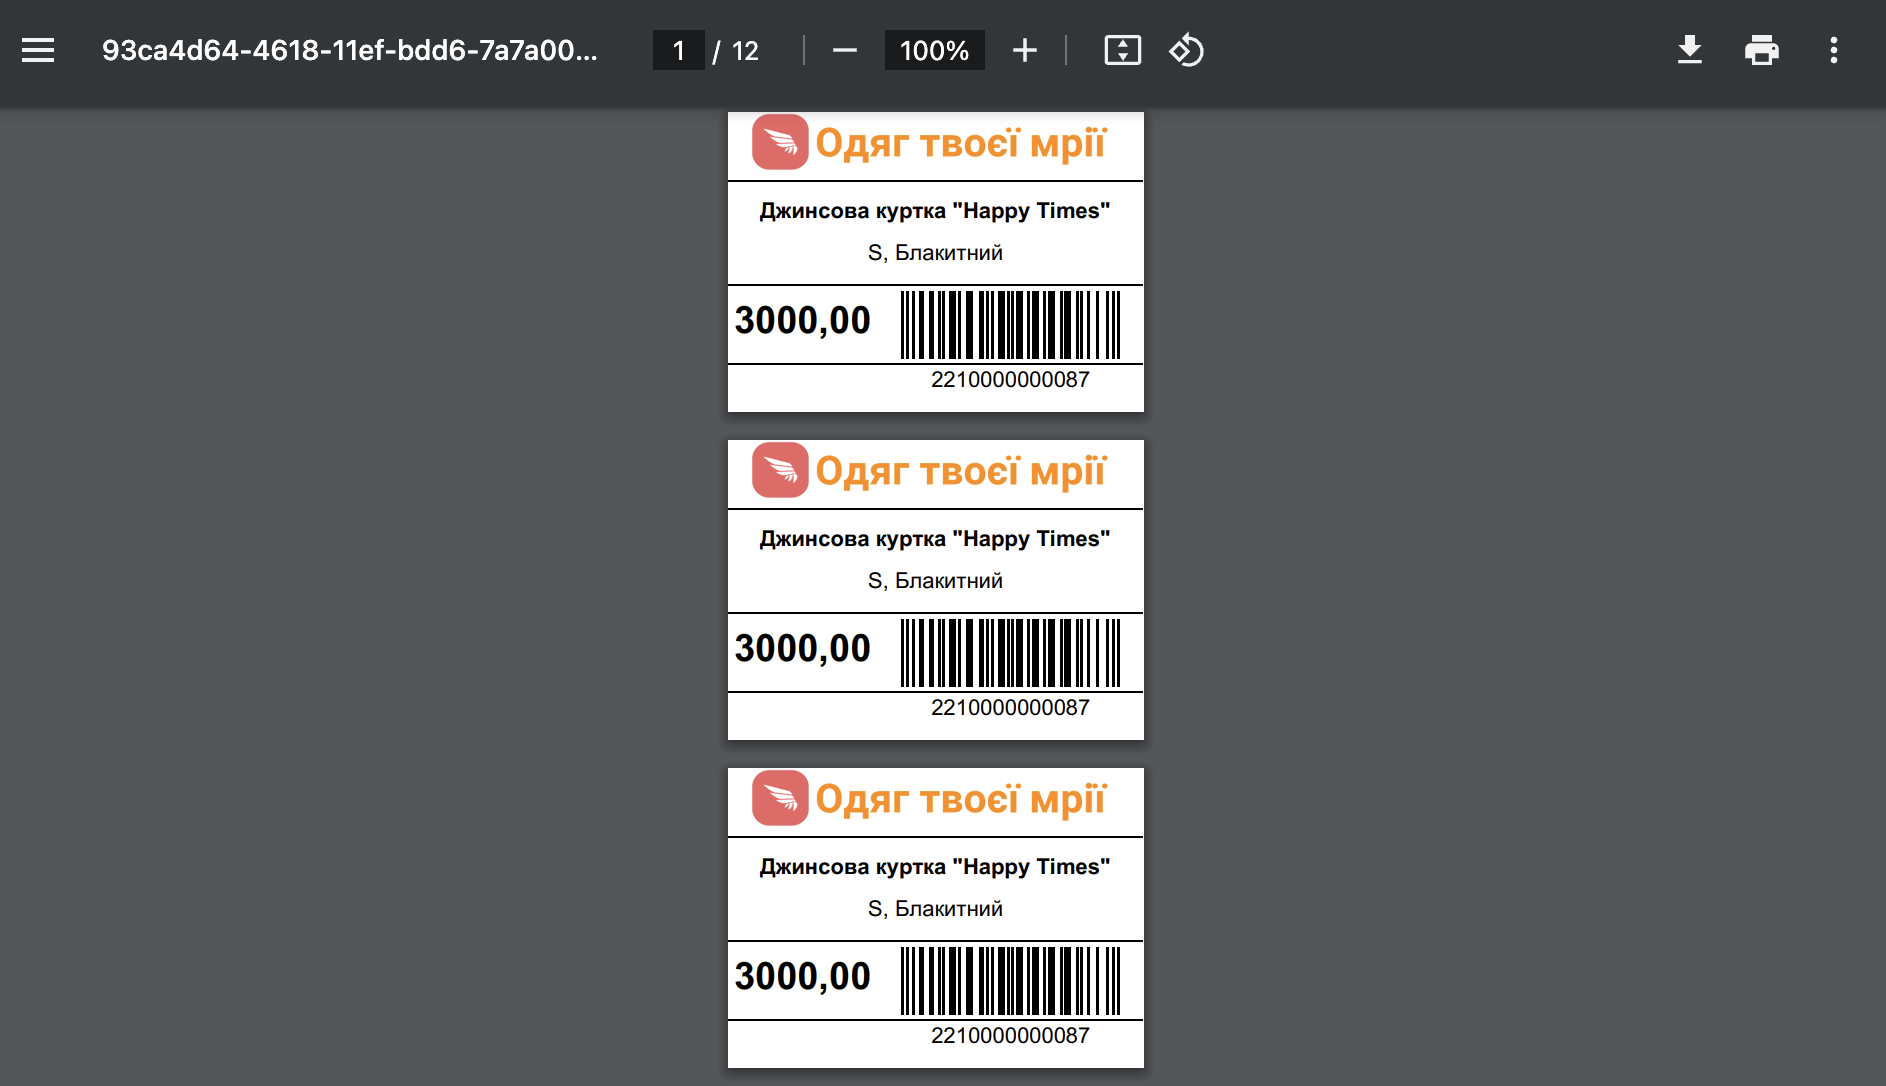
Task: Click the total page count 12
Action: click(745, 51)
